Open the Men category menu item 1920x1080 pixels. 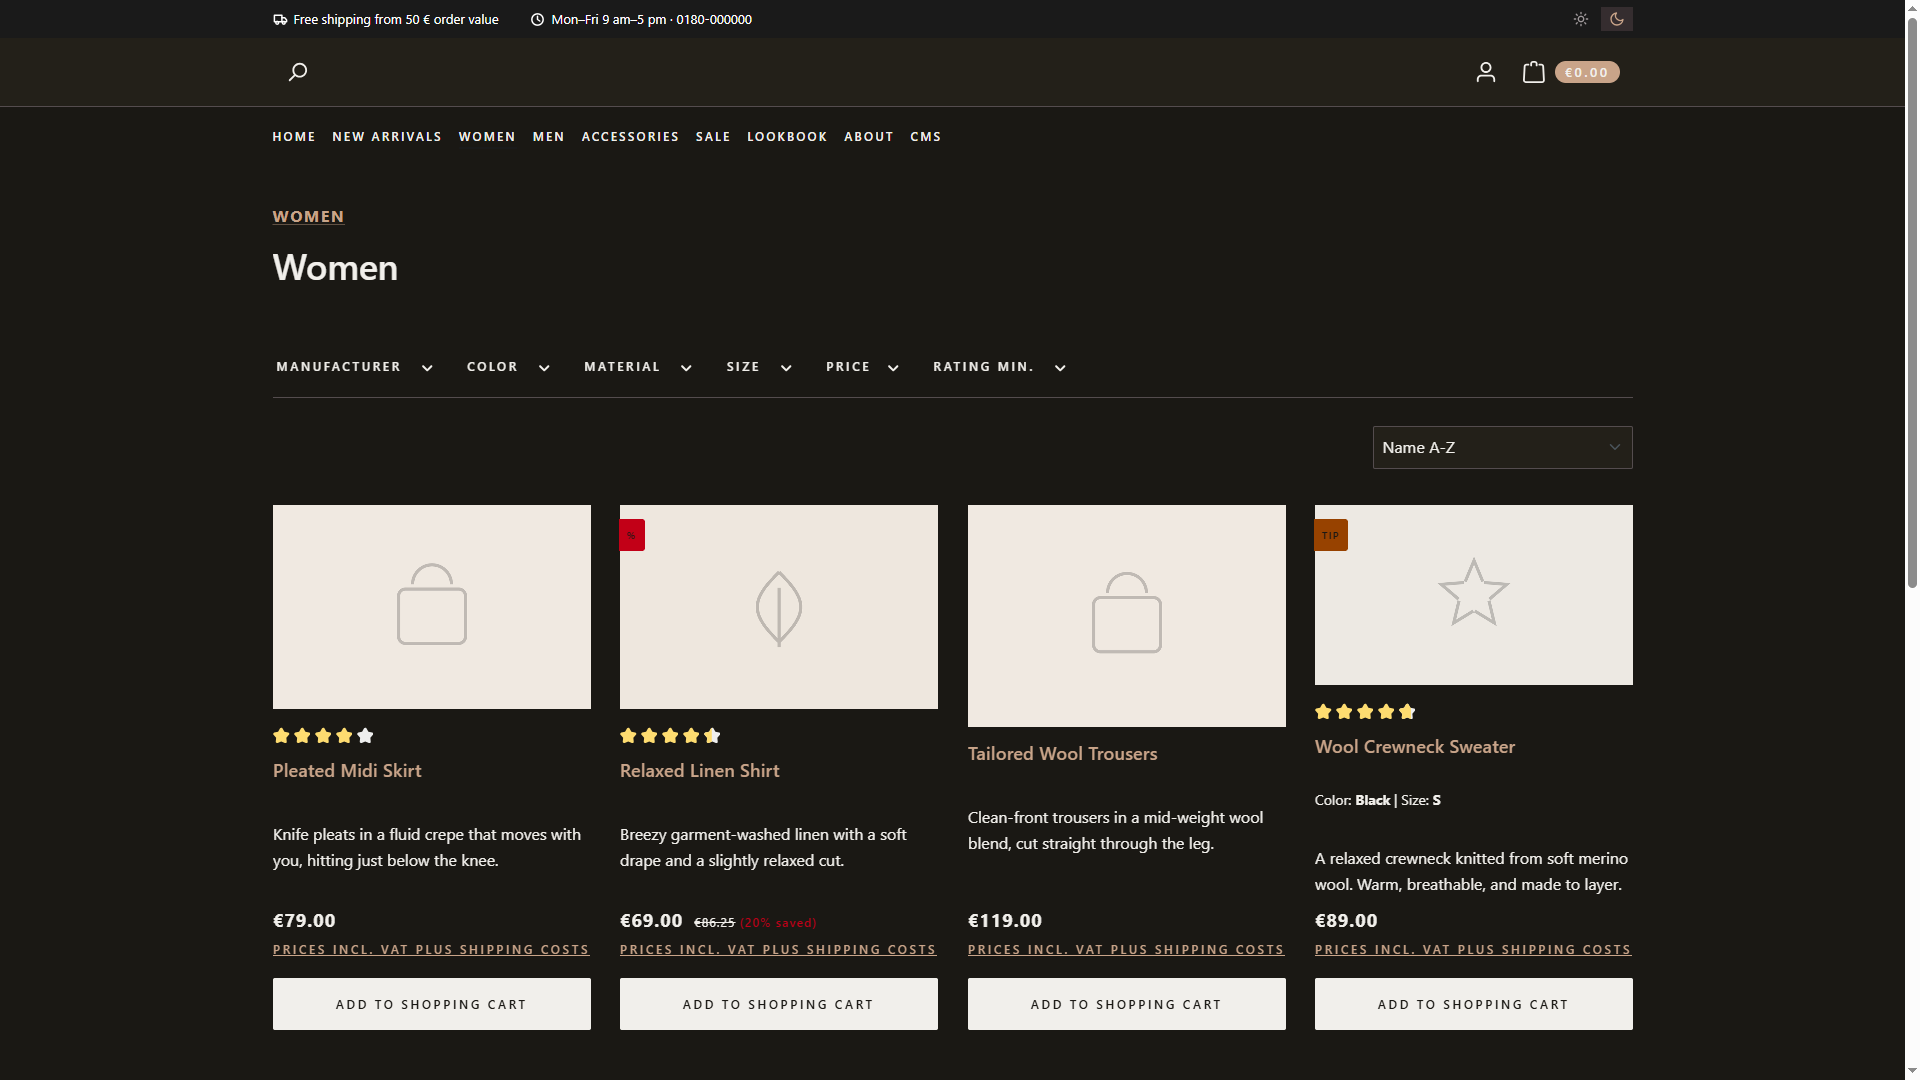click(548, 137)
